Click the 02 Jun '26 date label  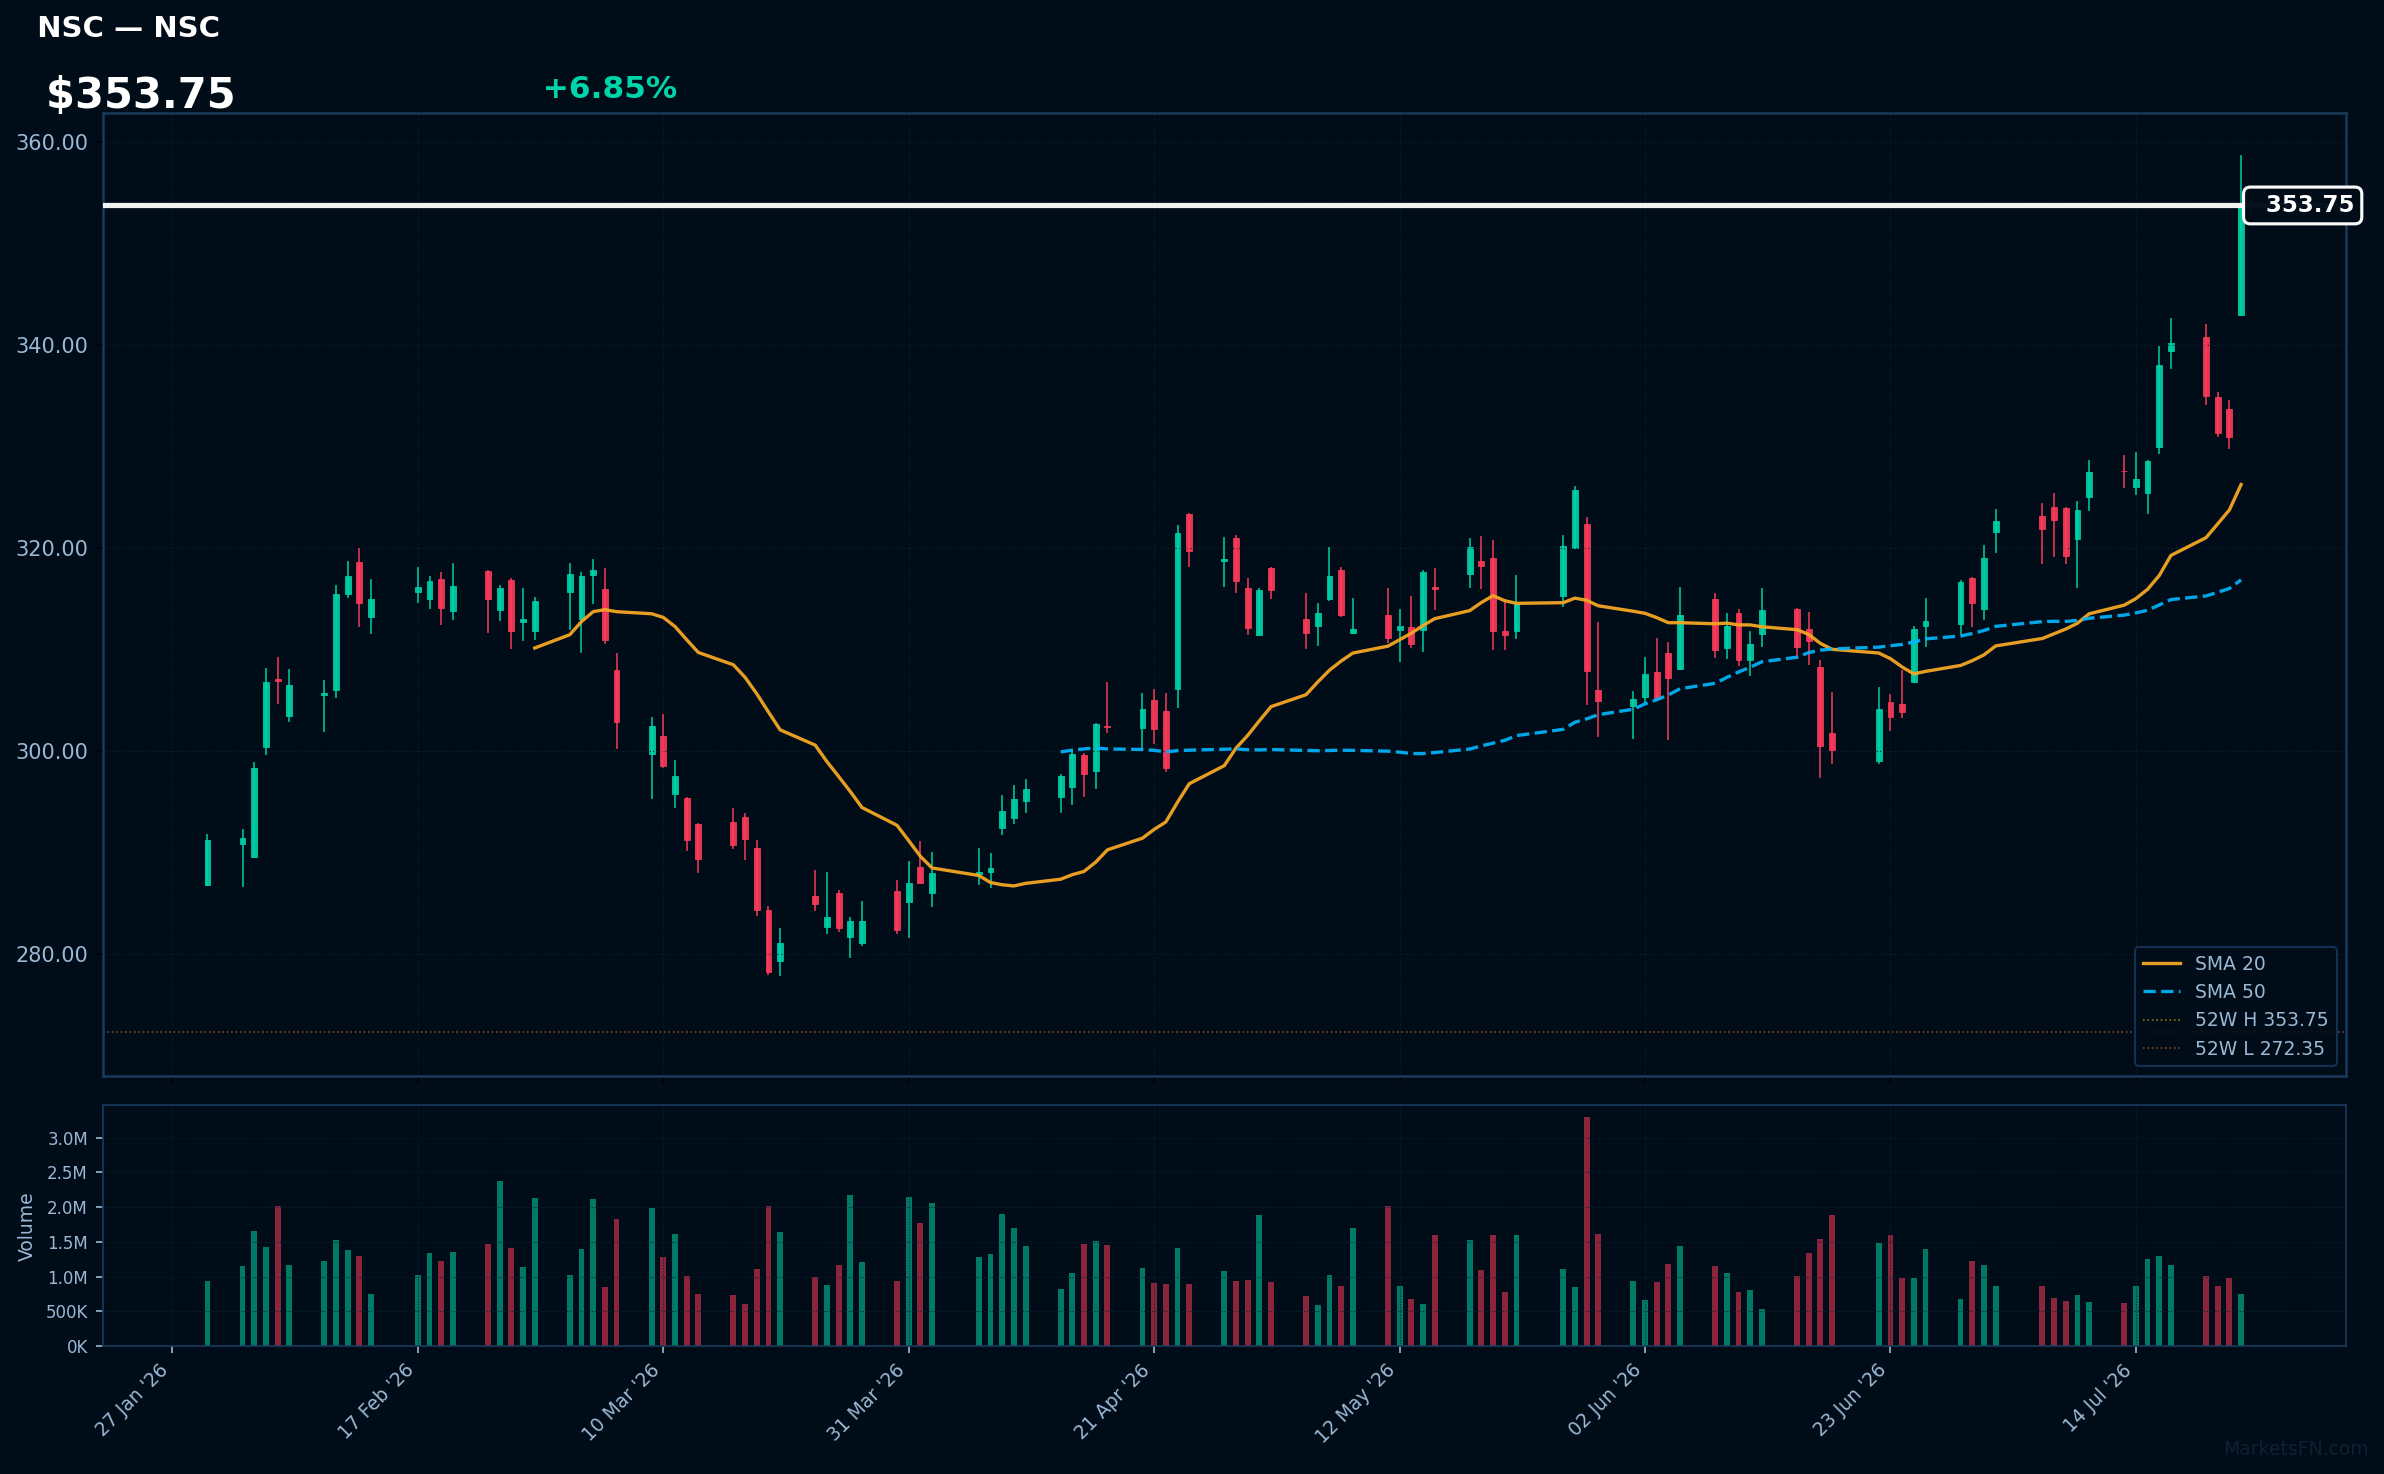coord(1605,1400)
